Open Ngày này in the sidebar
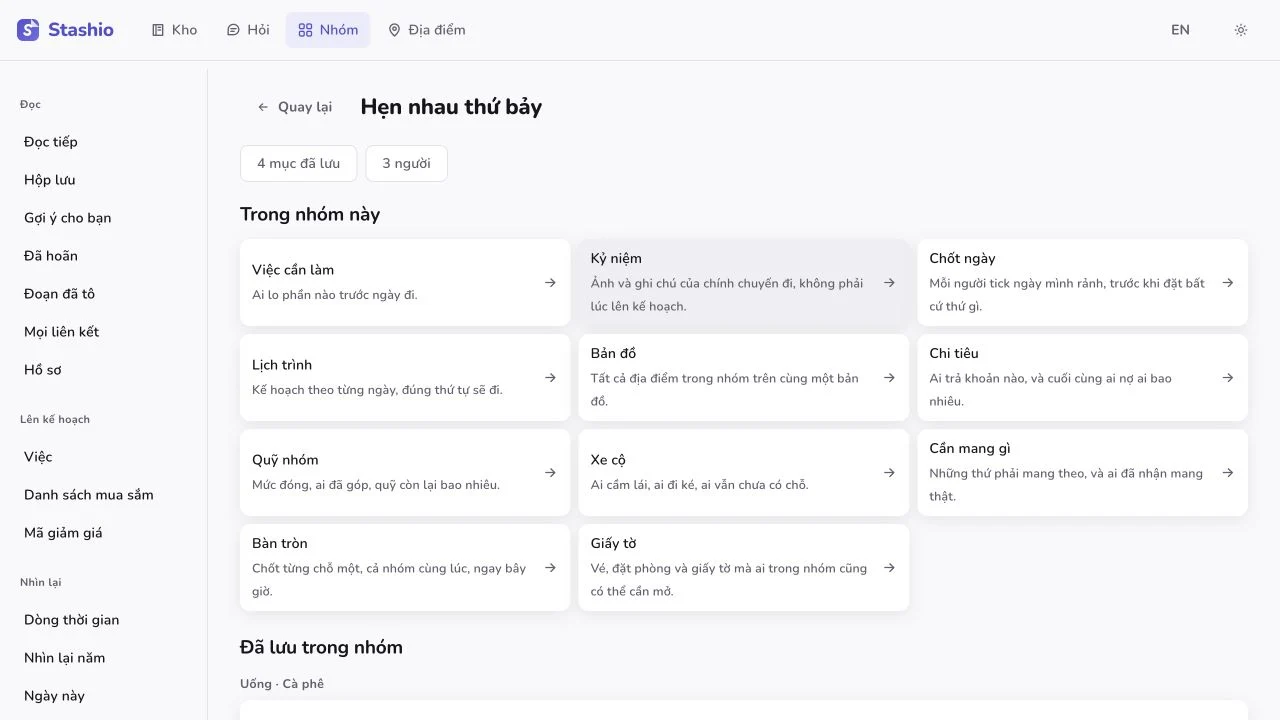 (x=104, y=696)
